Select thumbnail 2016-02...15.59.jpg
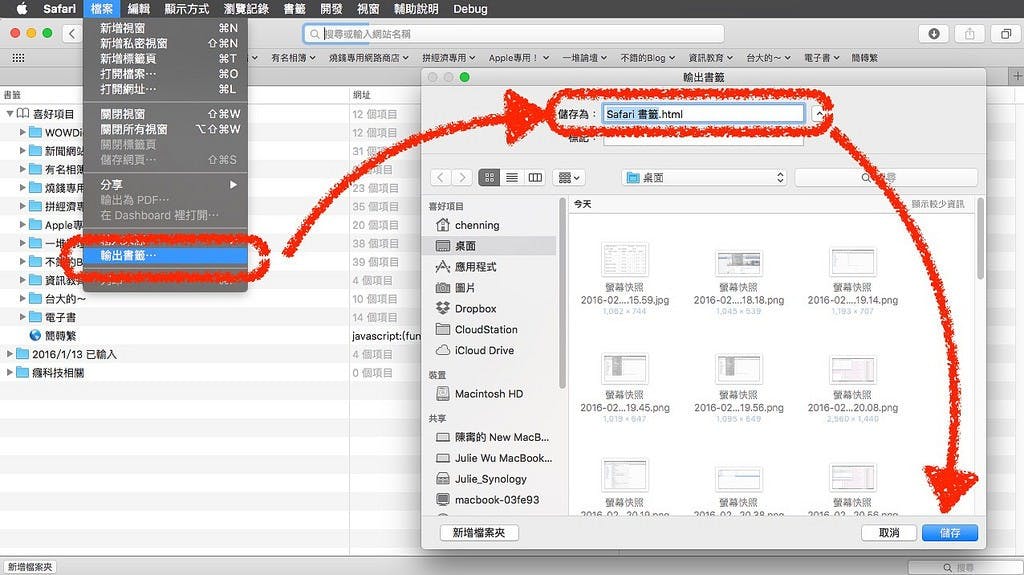Image resolution: width=1024 pixels, height=575 pixels. tap(624, 278)
